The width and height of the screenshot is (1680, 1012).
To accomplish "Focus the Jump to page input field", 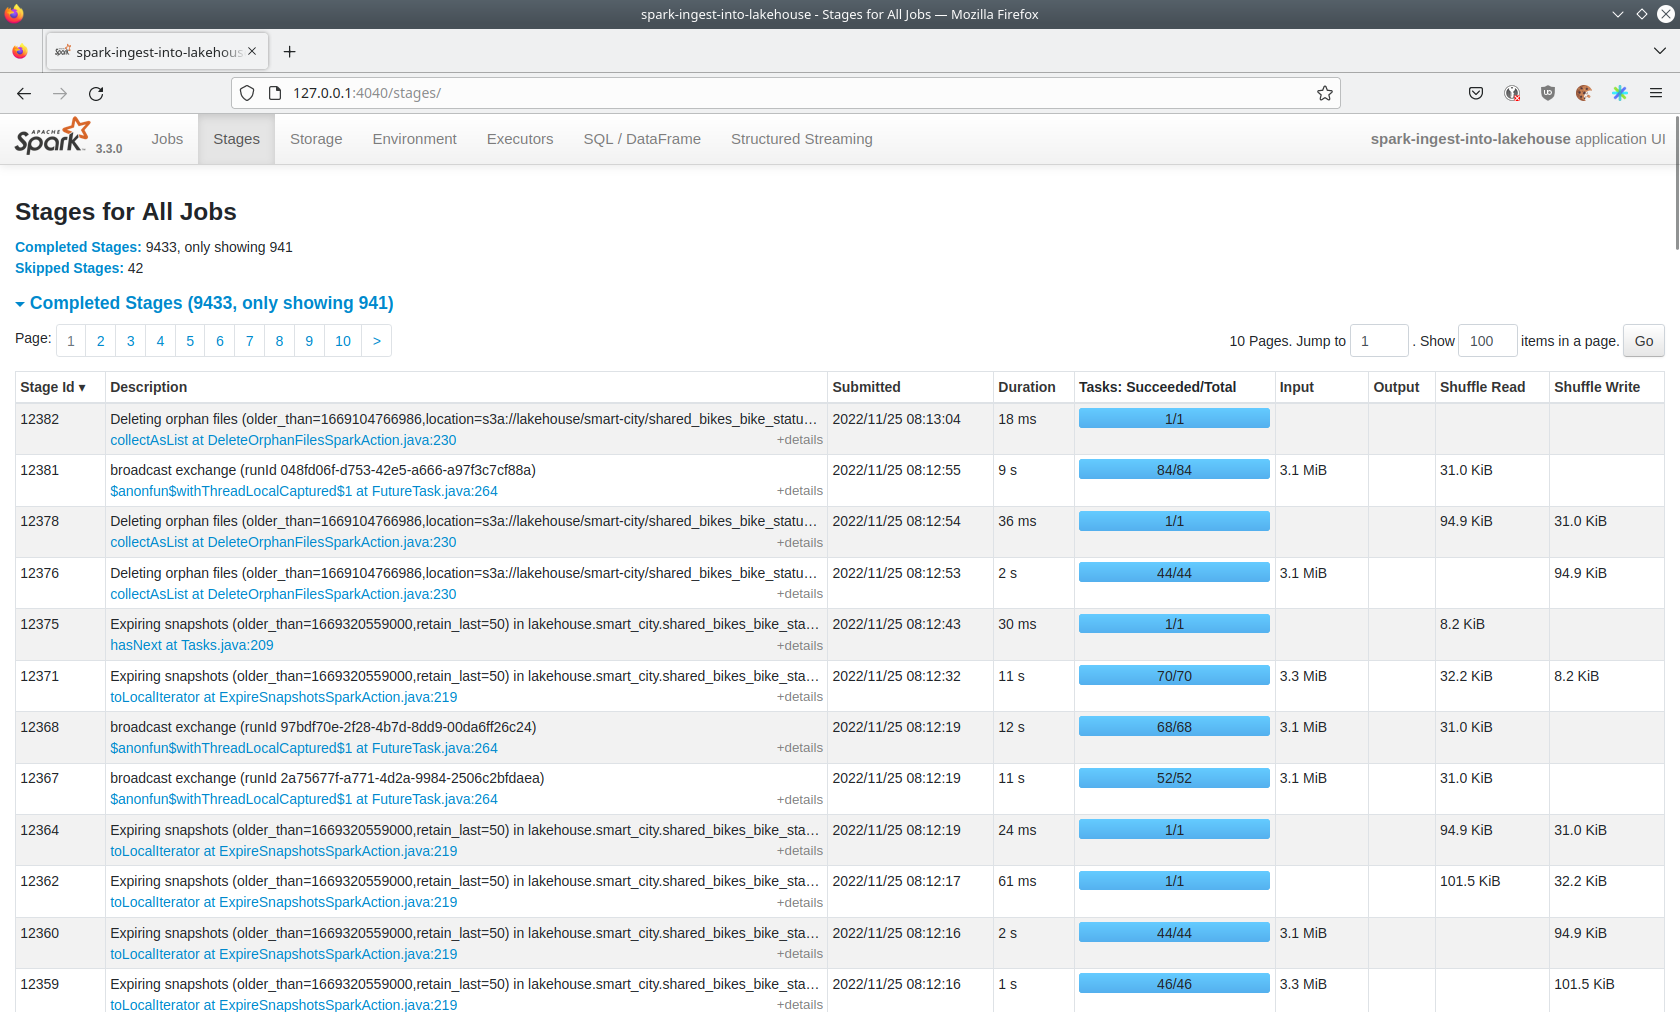I will (1378, 341).
